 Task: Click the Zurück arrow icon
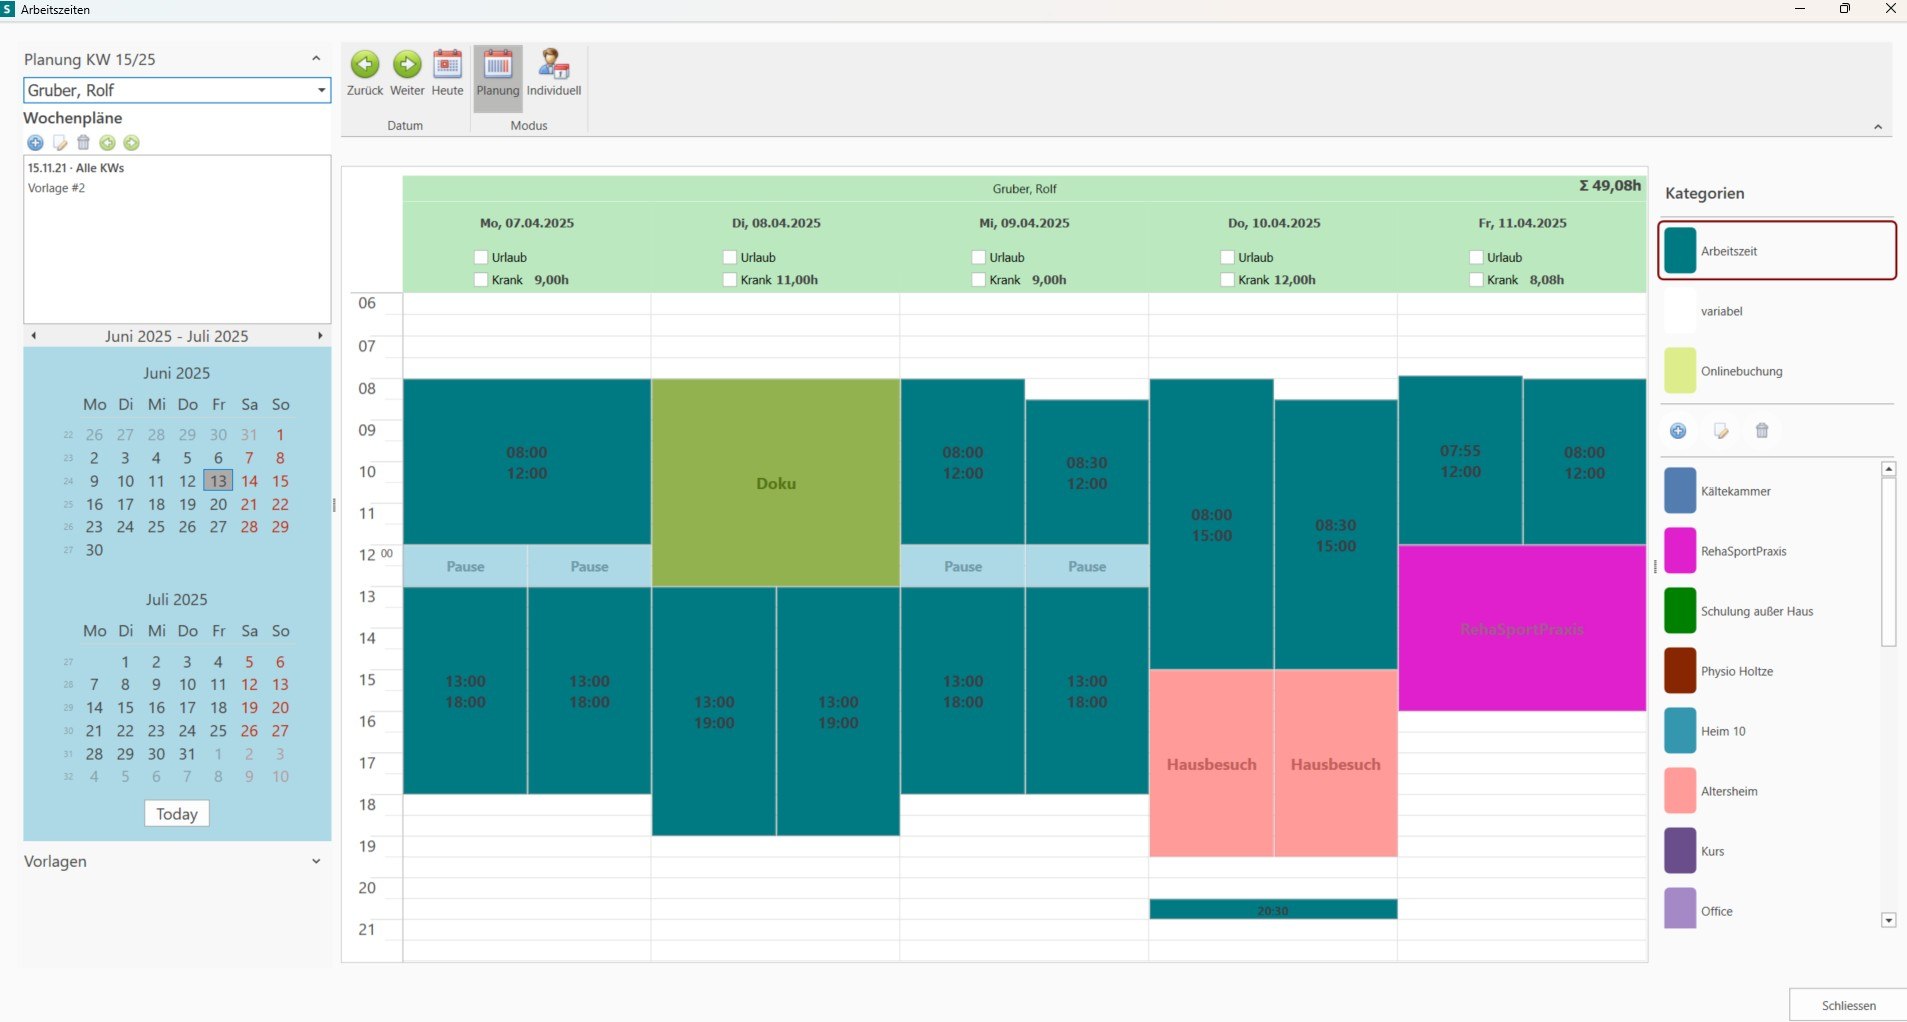(365, 63)
